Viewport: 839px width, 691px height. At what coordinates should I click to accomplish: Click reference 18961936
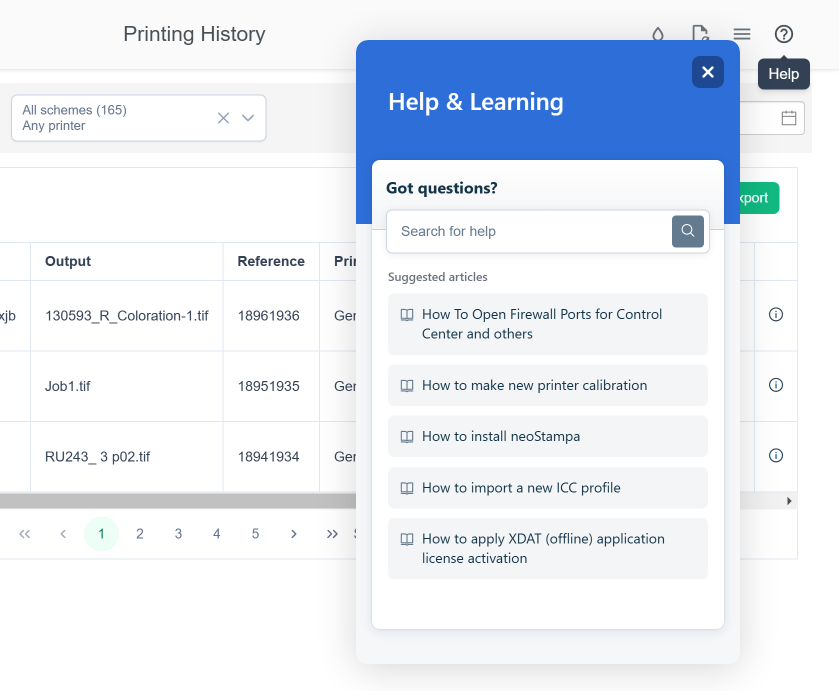pos(269,316)
